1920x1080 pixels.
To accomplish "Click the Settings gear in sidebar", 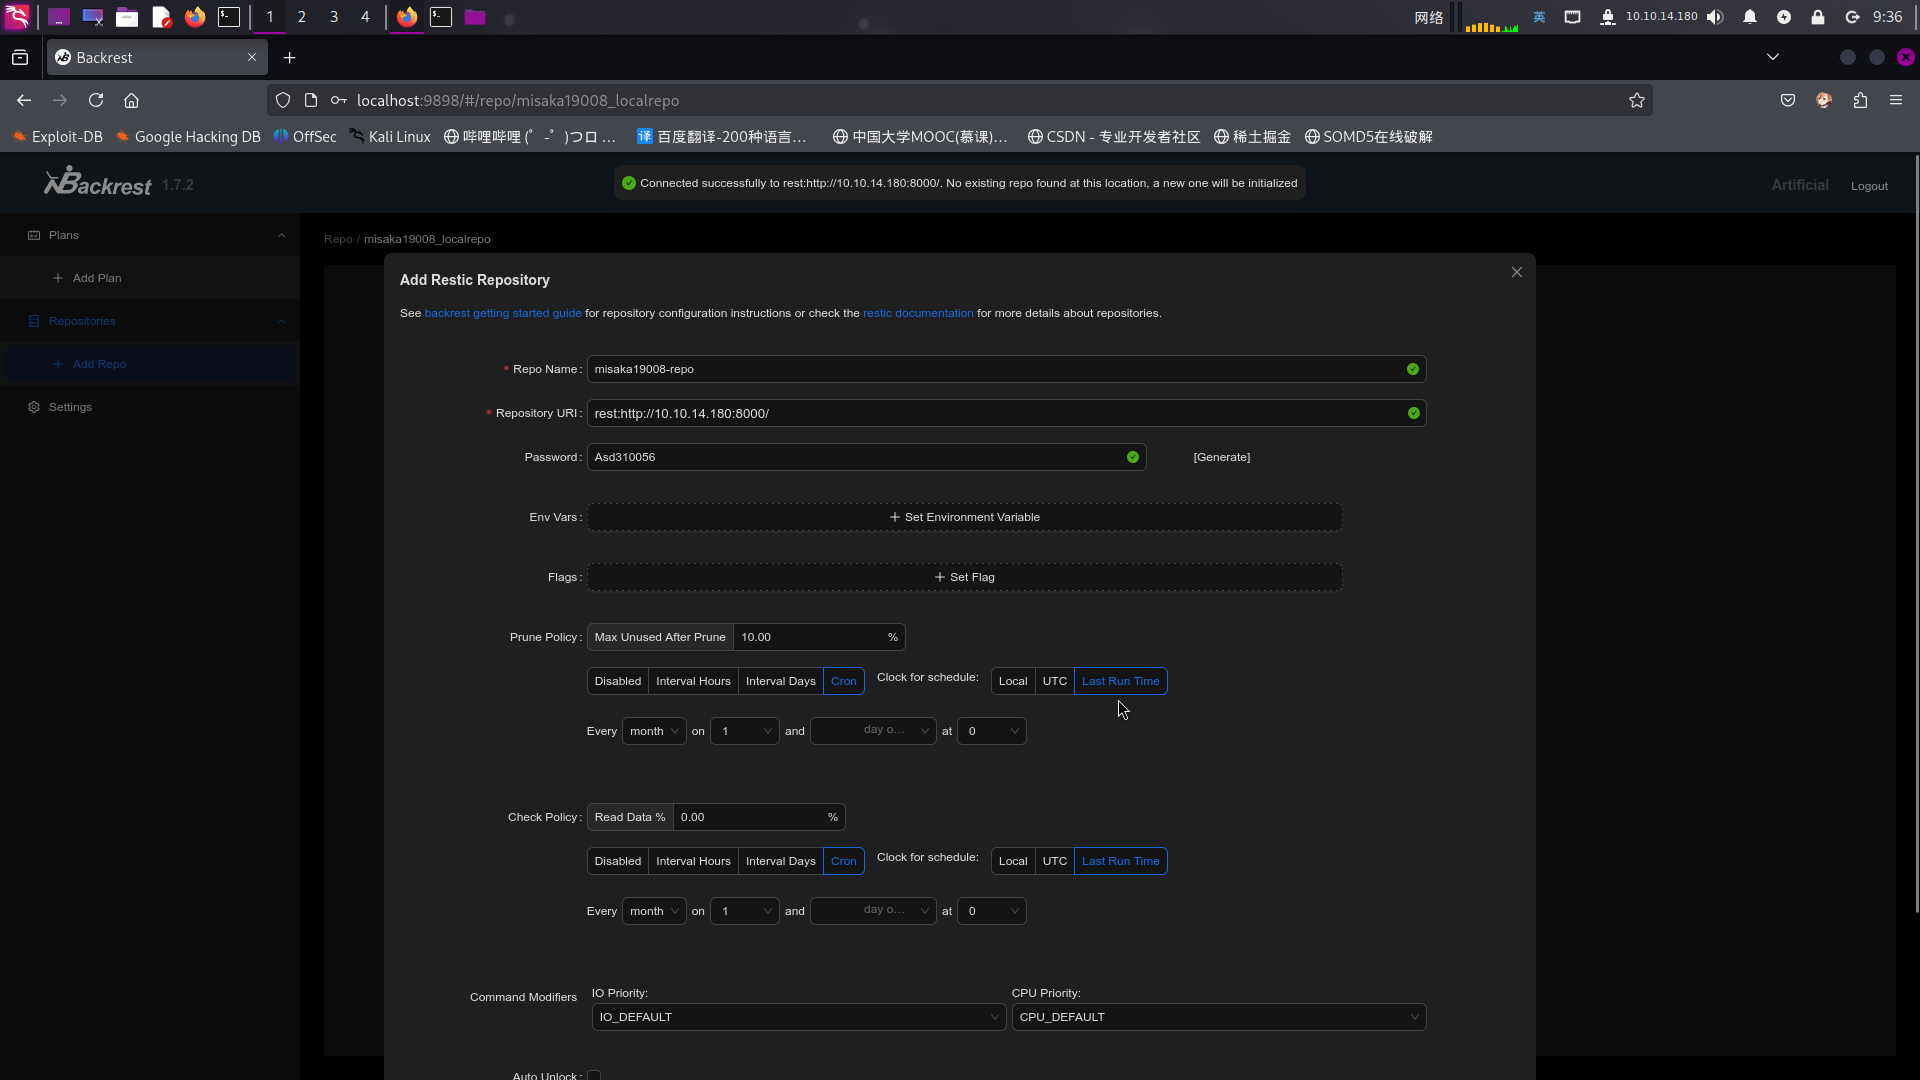I will click(x=34, y=407).
